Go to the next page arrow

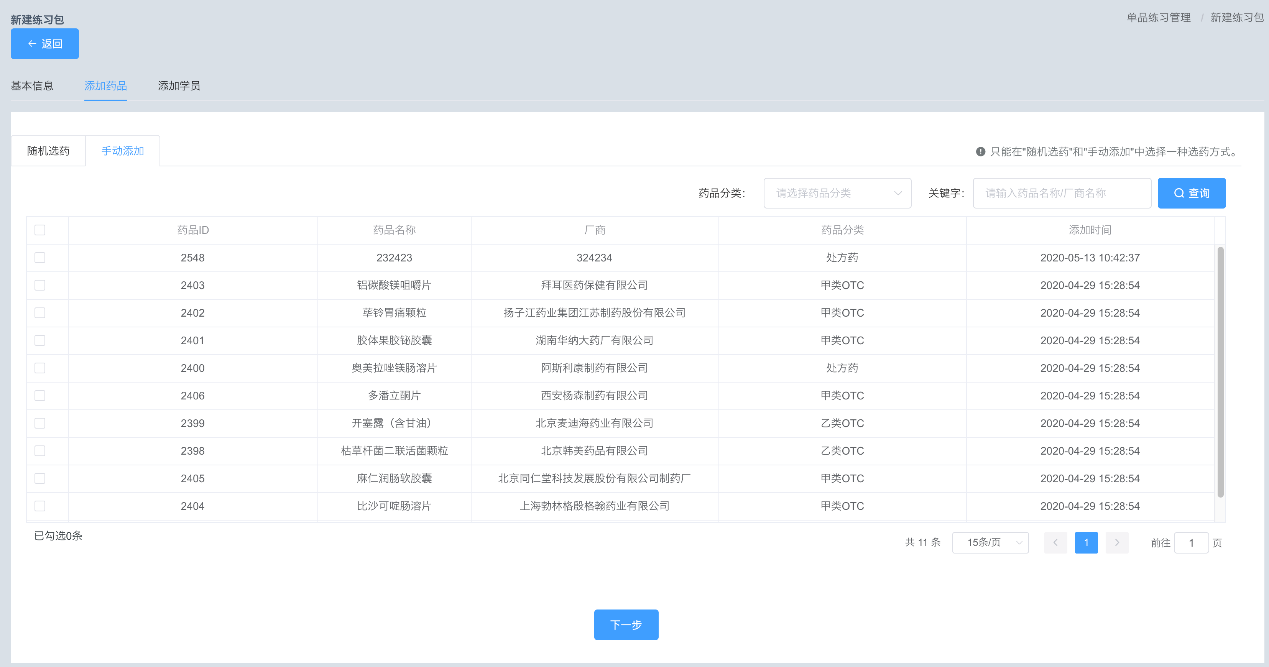click(x=1117, y=543)
